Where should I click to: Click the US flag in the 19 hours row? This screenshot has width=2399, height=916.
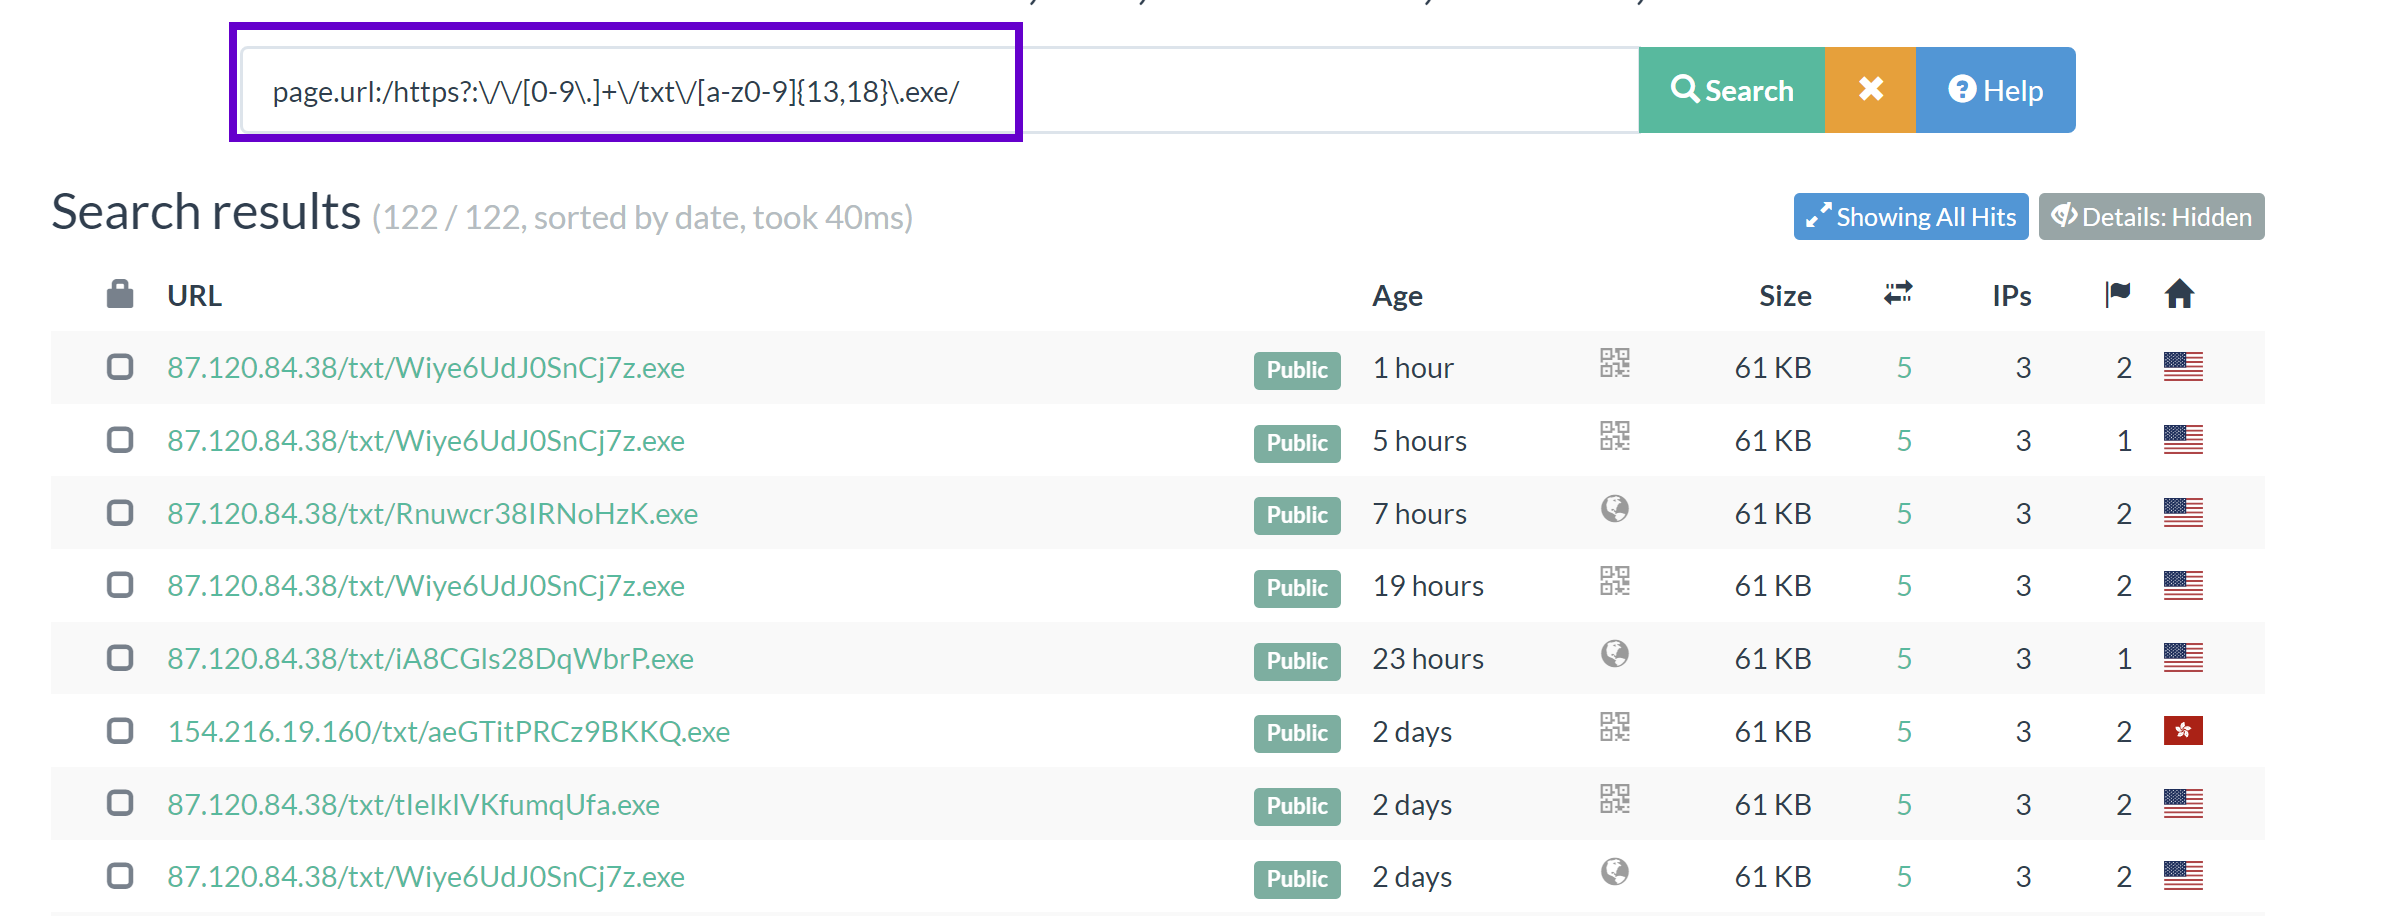tap(2183, 585)
